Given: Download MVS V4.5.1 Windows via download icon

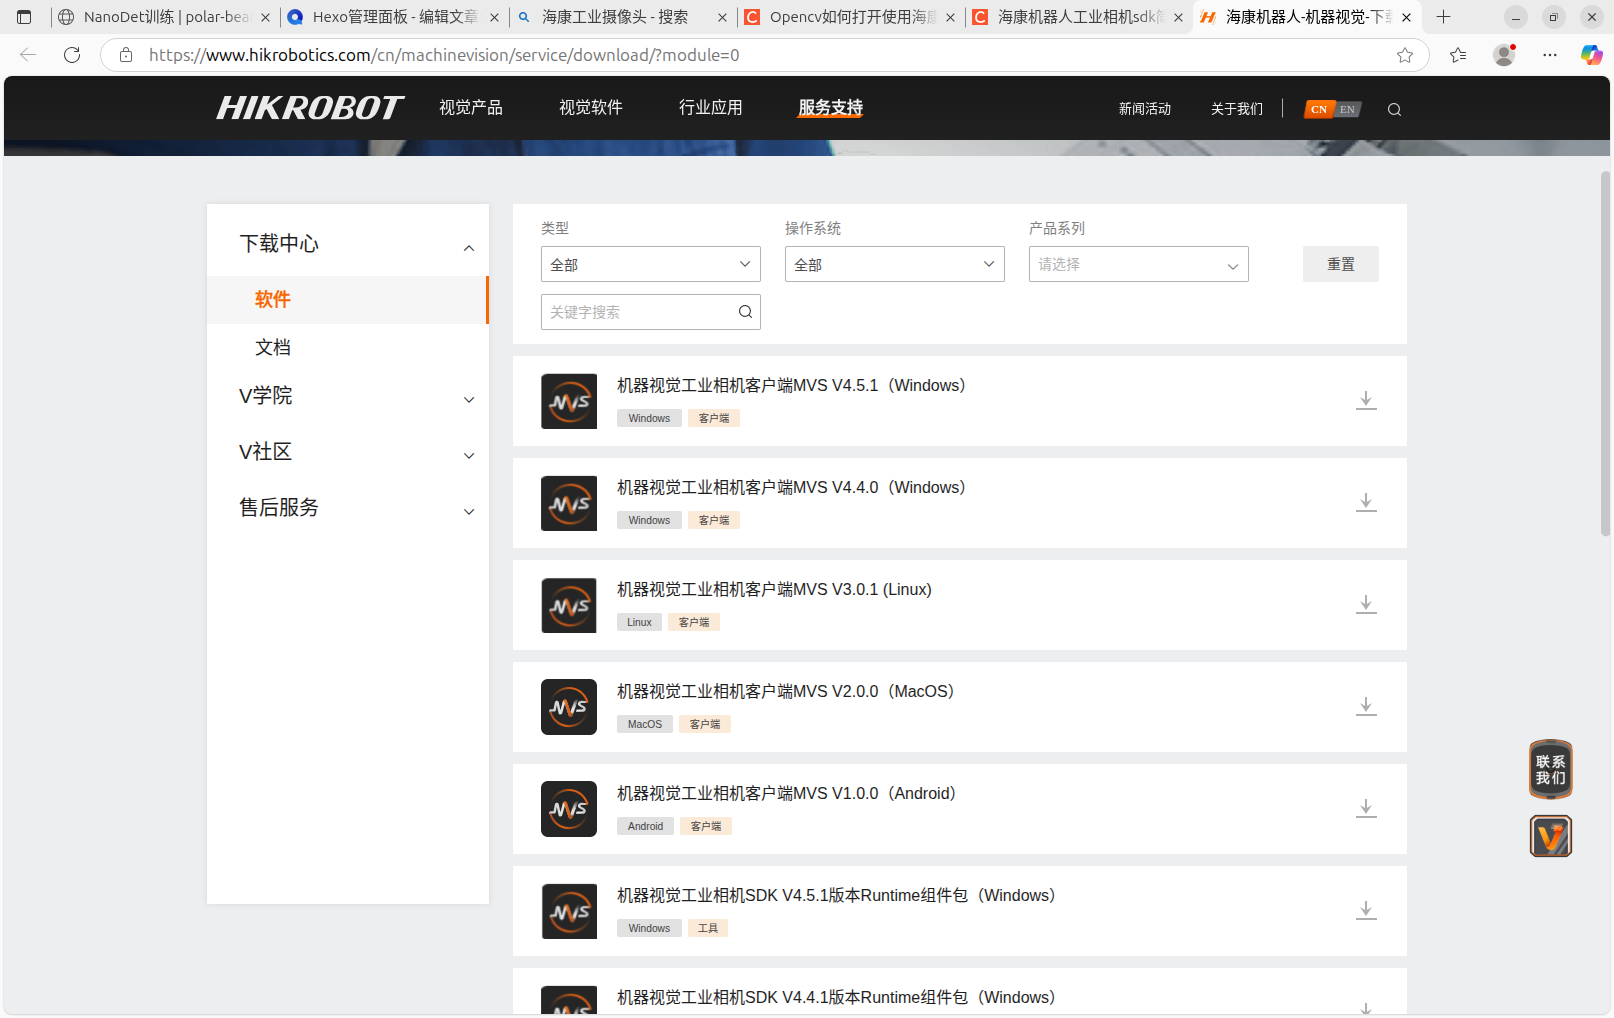Looking at the screenshot, I should pyautogui.click(x=1366, y=400).
